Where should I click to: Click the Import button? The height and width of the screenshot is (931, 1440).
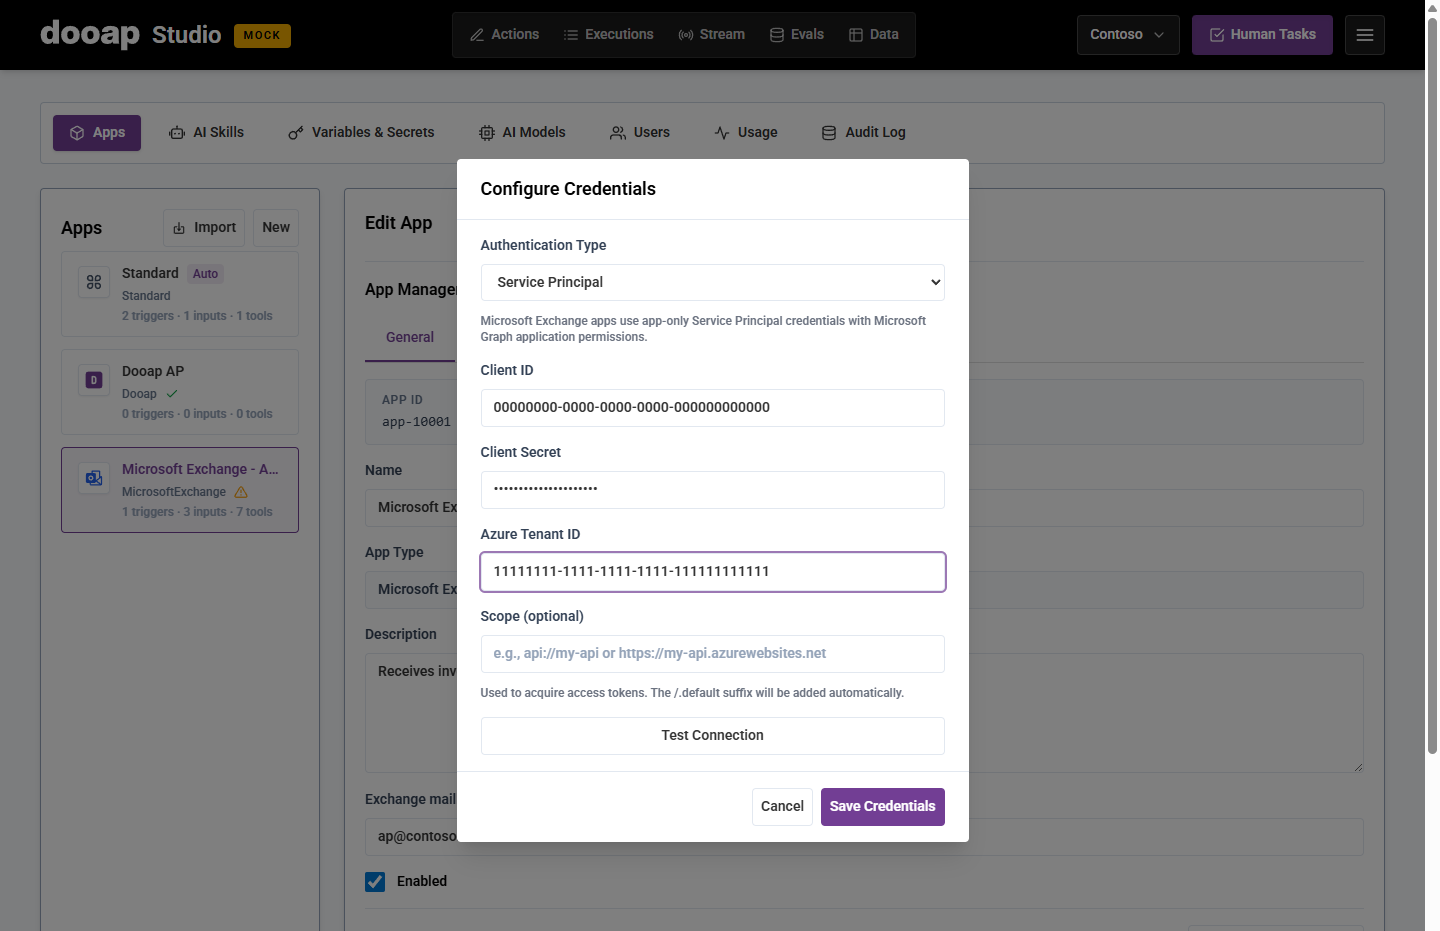click(204, 228)
